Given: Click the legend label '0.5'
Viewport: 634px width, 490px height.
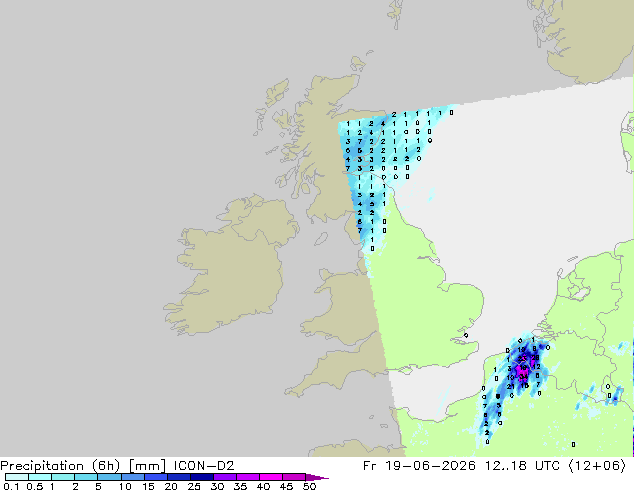Looking at the screenshot, I should (x=34, y=486).
